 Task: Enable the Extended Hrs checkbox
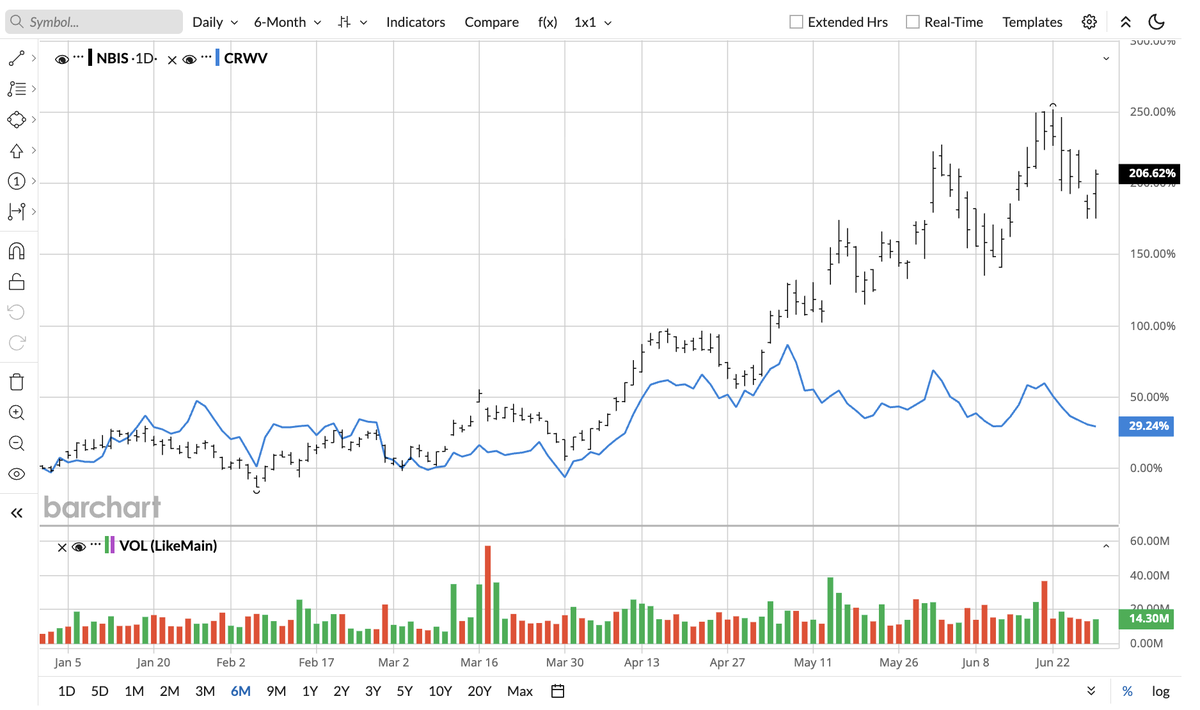[796, 21]
